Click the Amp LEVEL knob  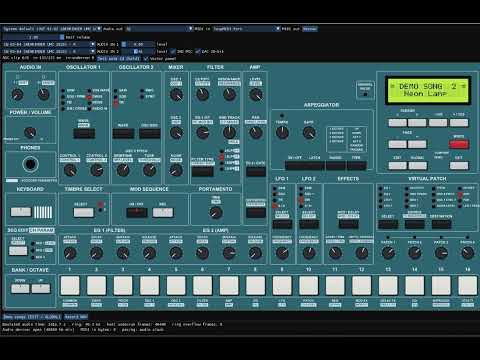pos(256,95)
